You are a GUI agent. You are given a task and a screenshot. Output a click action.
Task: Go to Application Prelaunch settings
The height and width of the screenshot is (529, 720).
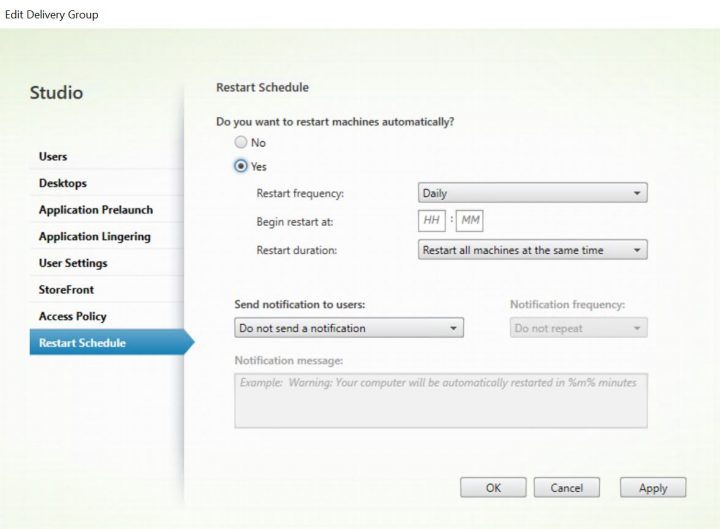click(96, 210)
